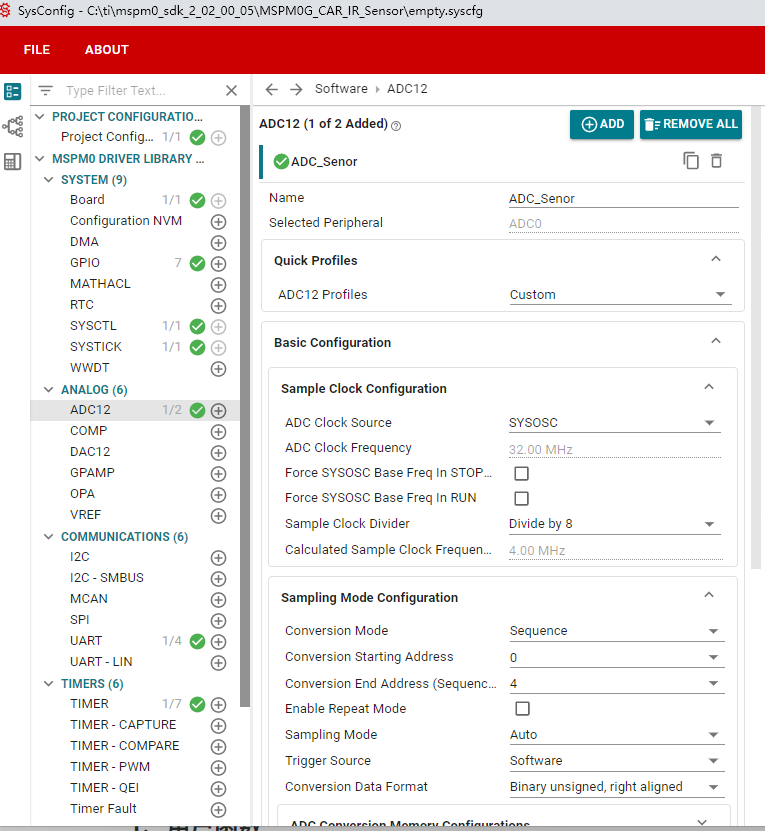Navigate back with the left arrow
This screenshot has height=831, width=765.
coord(271,89)
